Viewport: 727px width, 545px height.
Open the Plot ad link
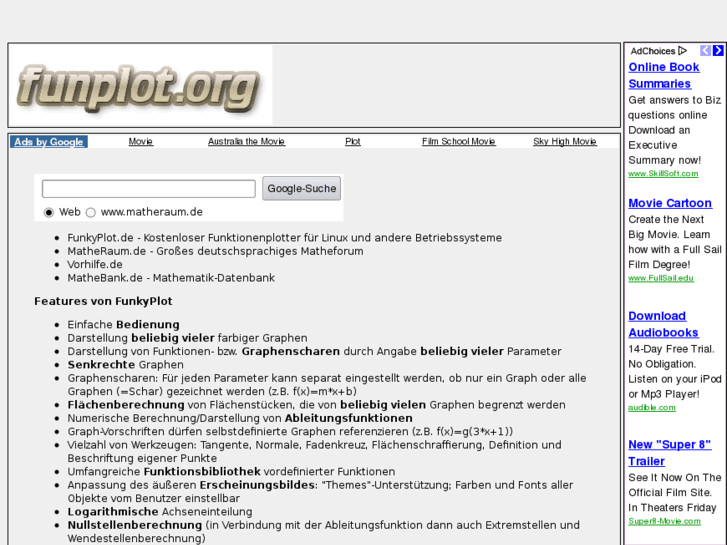point(352,141)
